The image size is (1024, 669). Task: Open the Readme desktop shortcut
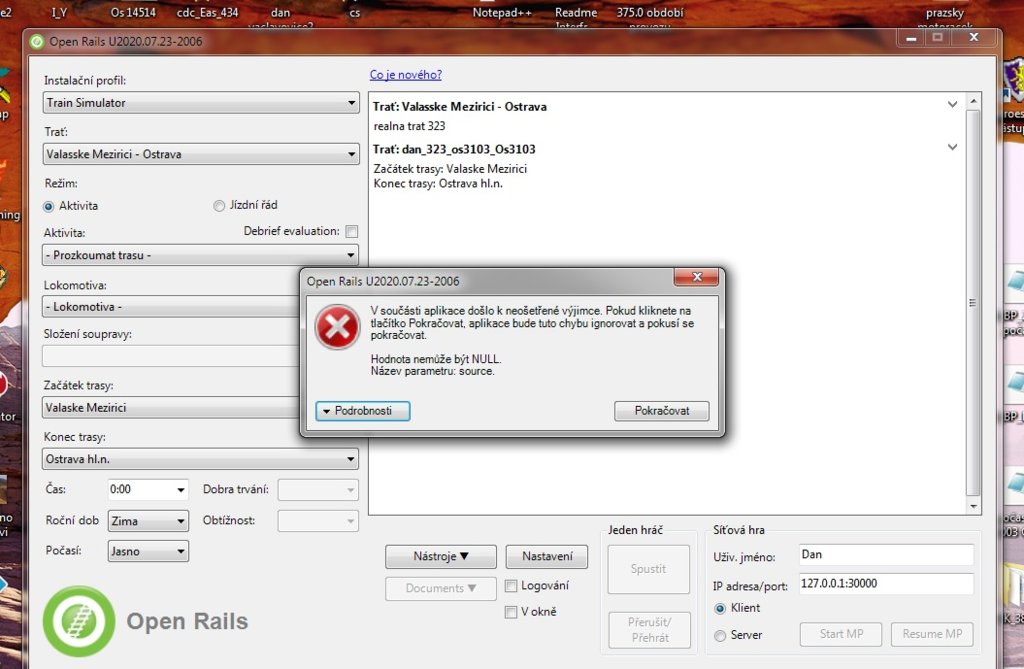576,13
